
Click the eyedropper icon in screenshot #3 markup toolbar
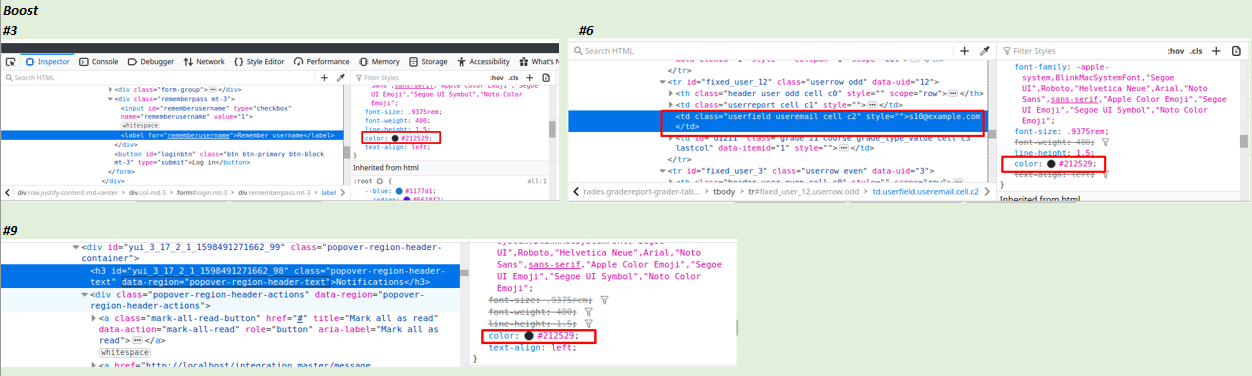pos(340,78)
